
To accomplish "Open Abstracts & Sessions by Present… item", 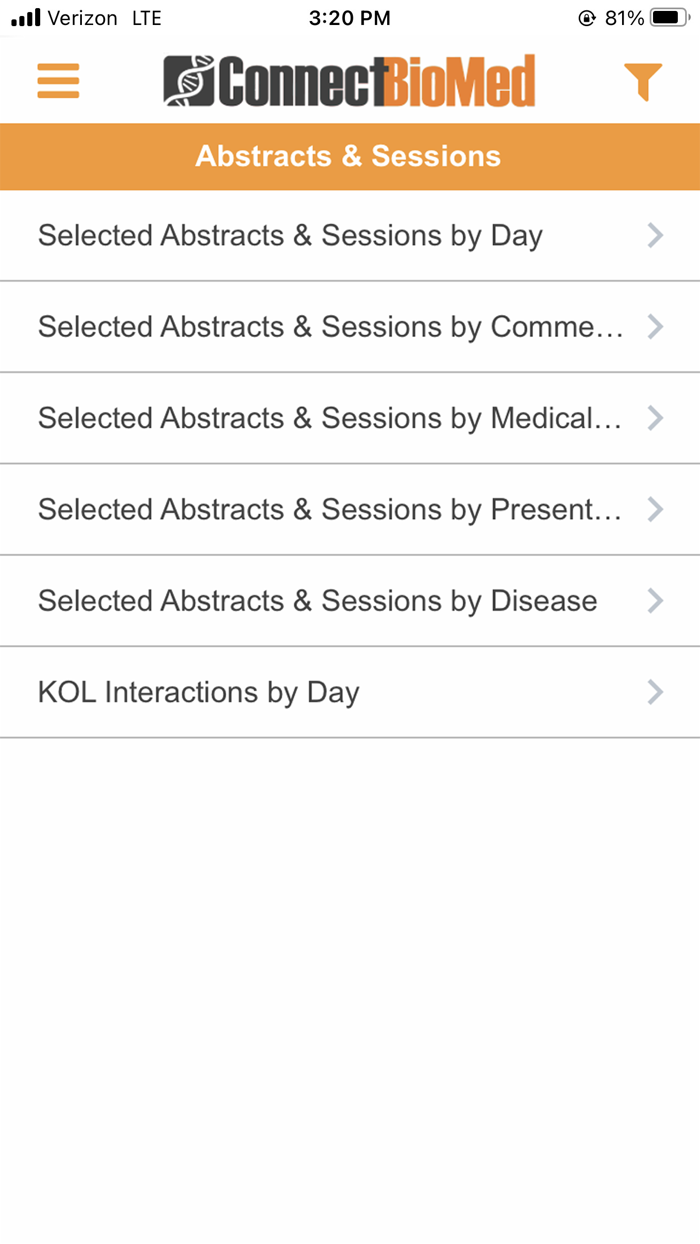I will click(x=330, y=510).
